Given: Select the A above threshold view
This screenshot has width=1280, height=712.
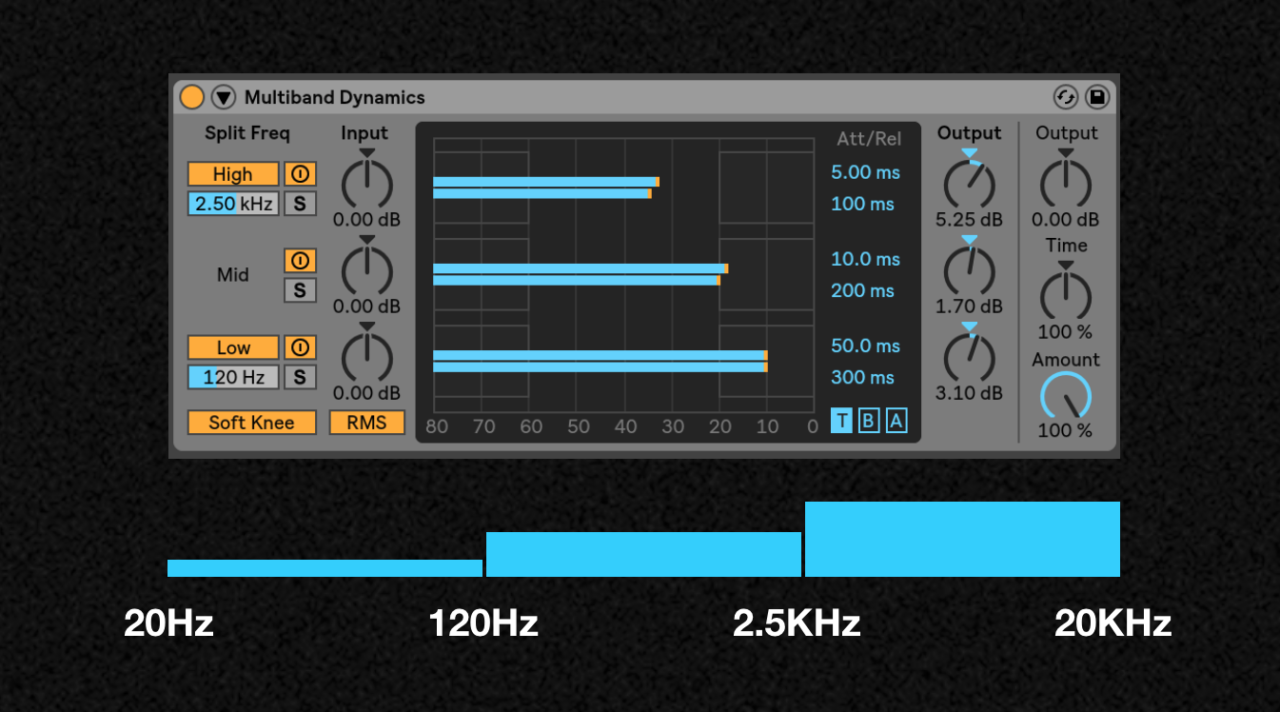Looking at the screenshot, I should 895,420.
